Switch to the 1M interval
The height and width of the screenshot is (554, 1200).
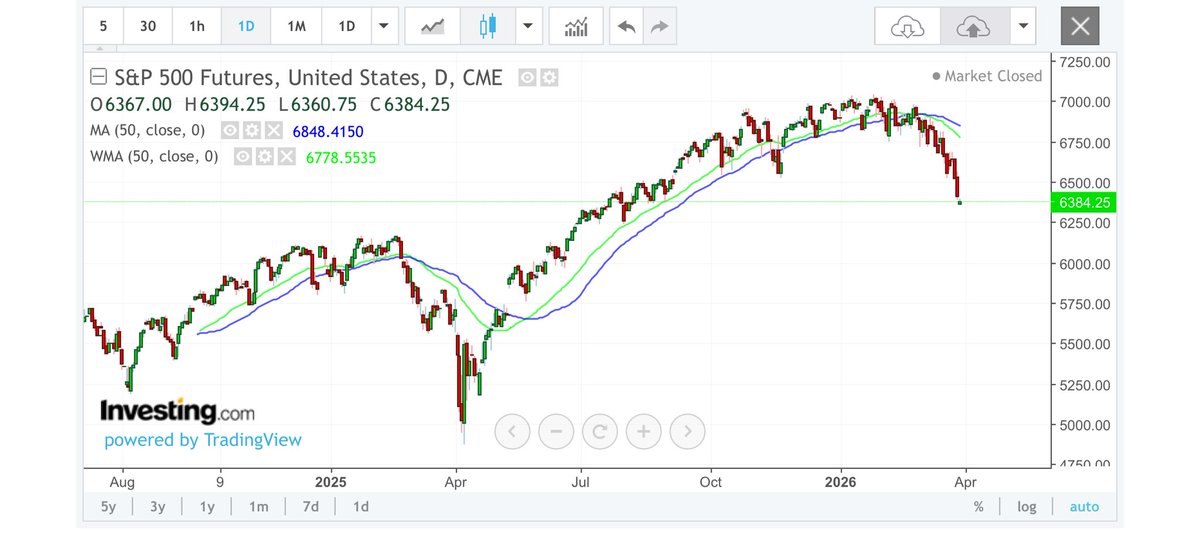296,26
